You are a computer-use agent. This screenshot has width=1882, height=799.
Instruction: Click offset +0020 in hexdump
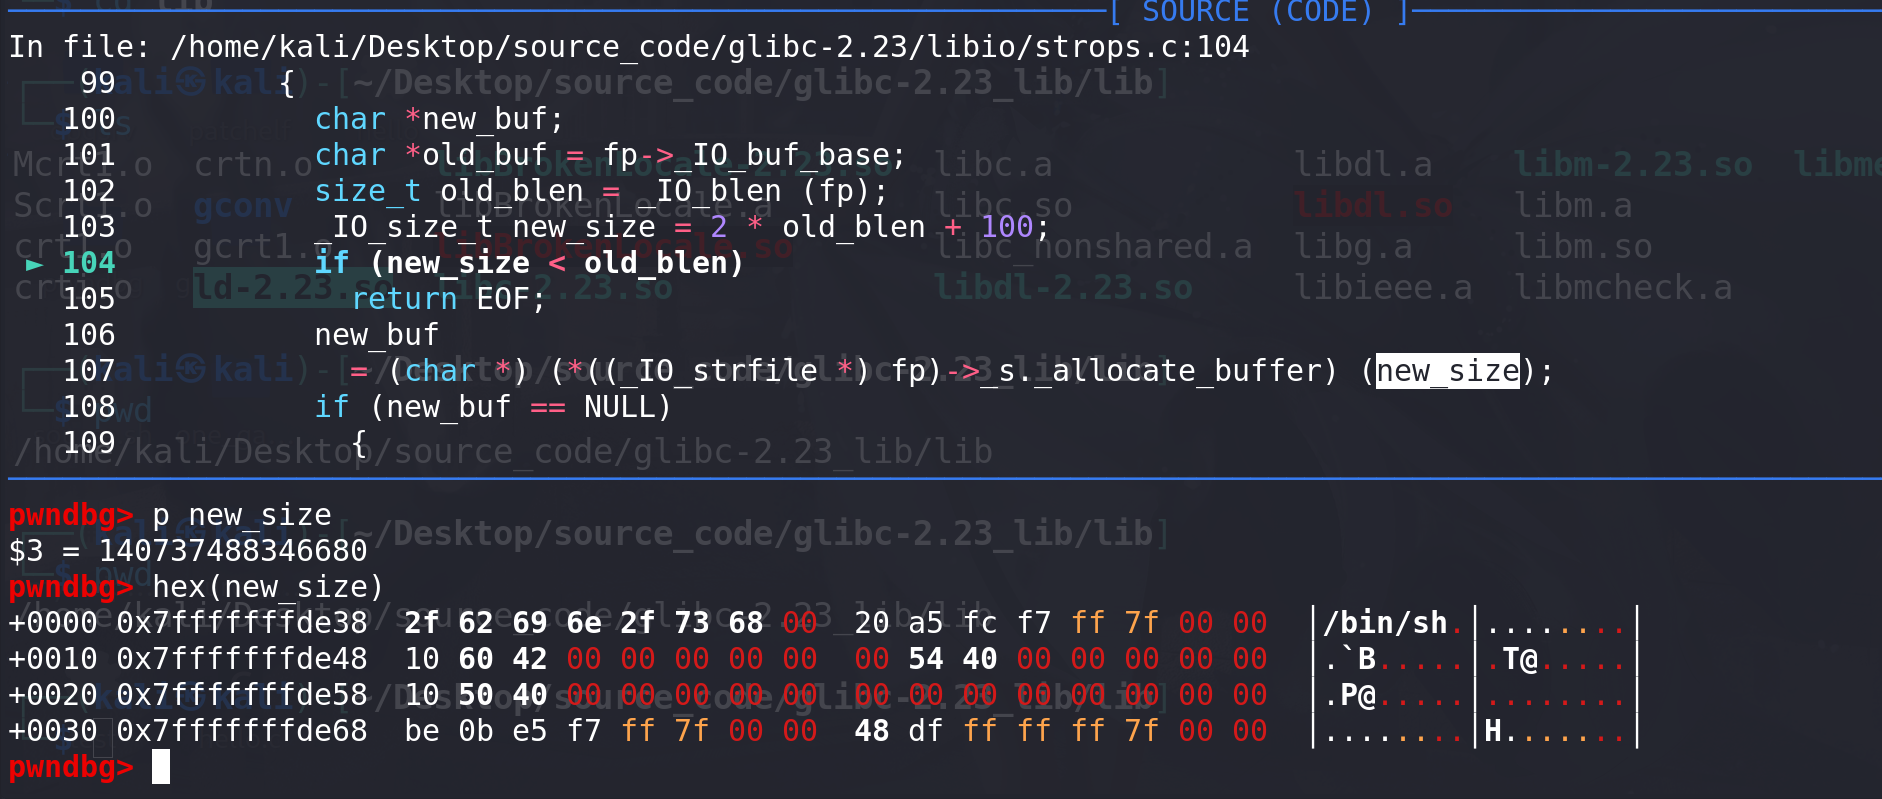[x=53, y=695]
